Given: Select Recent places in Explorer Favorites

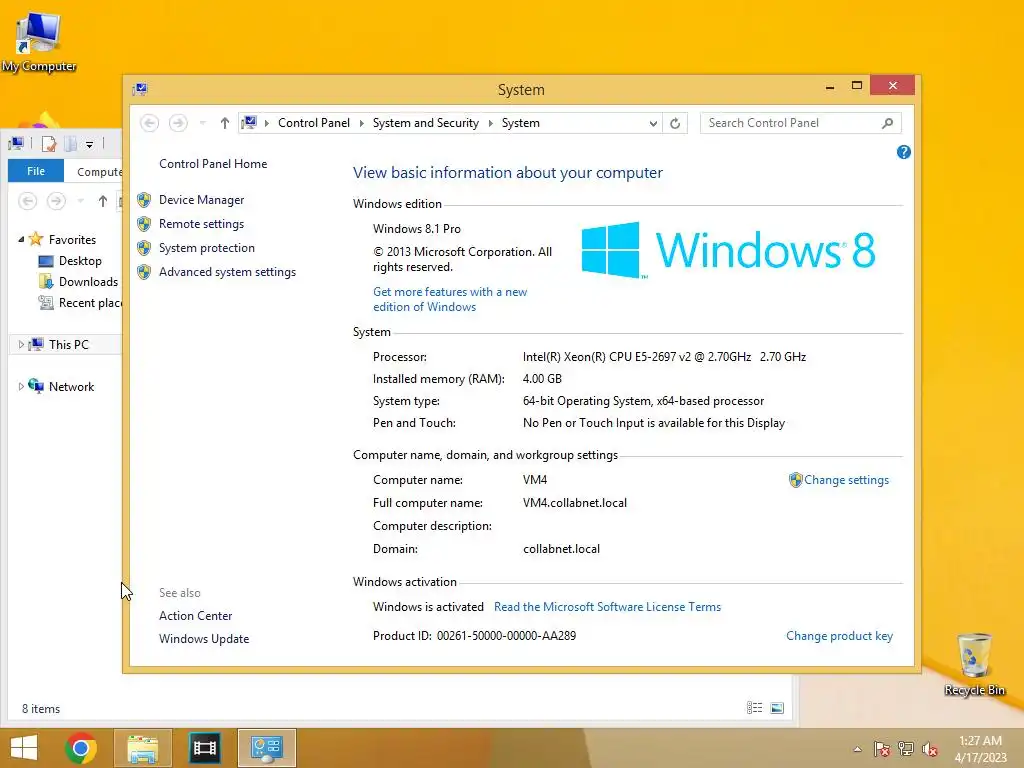Looking at the screenshot, I should [80, 303].
